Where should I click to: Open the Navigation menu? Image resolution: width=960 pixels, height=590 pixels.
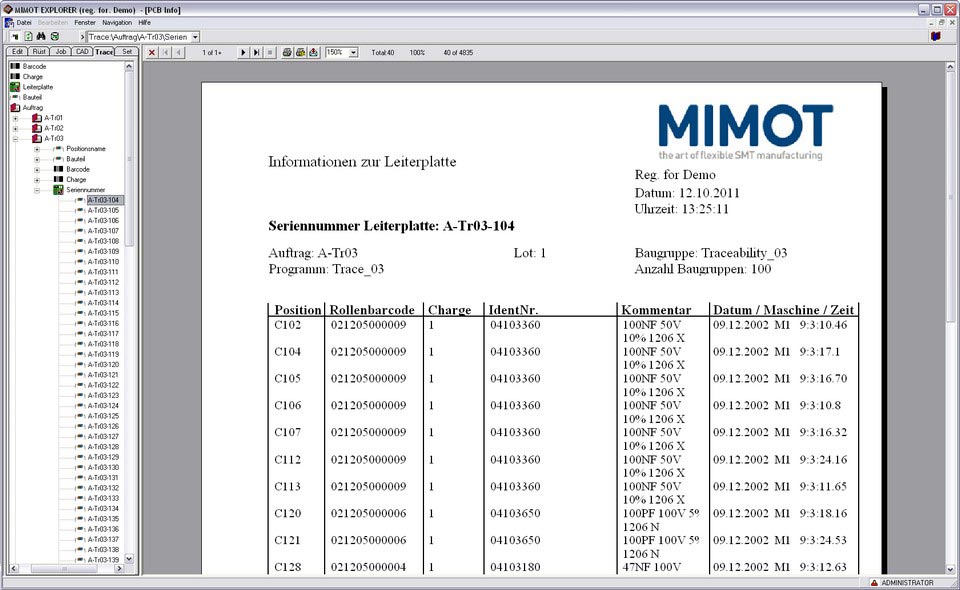(x=117, y=23)
